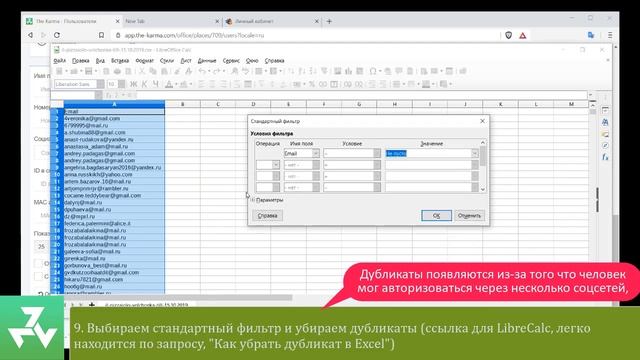Click the Redo arrow in Calc toolbar
This screenshot has height=360, width=640.
[217, 71]
